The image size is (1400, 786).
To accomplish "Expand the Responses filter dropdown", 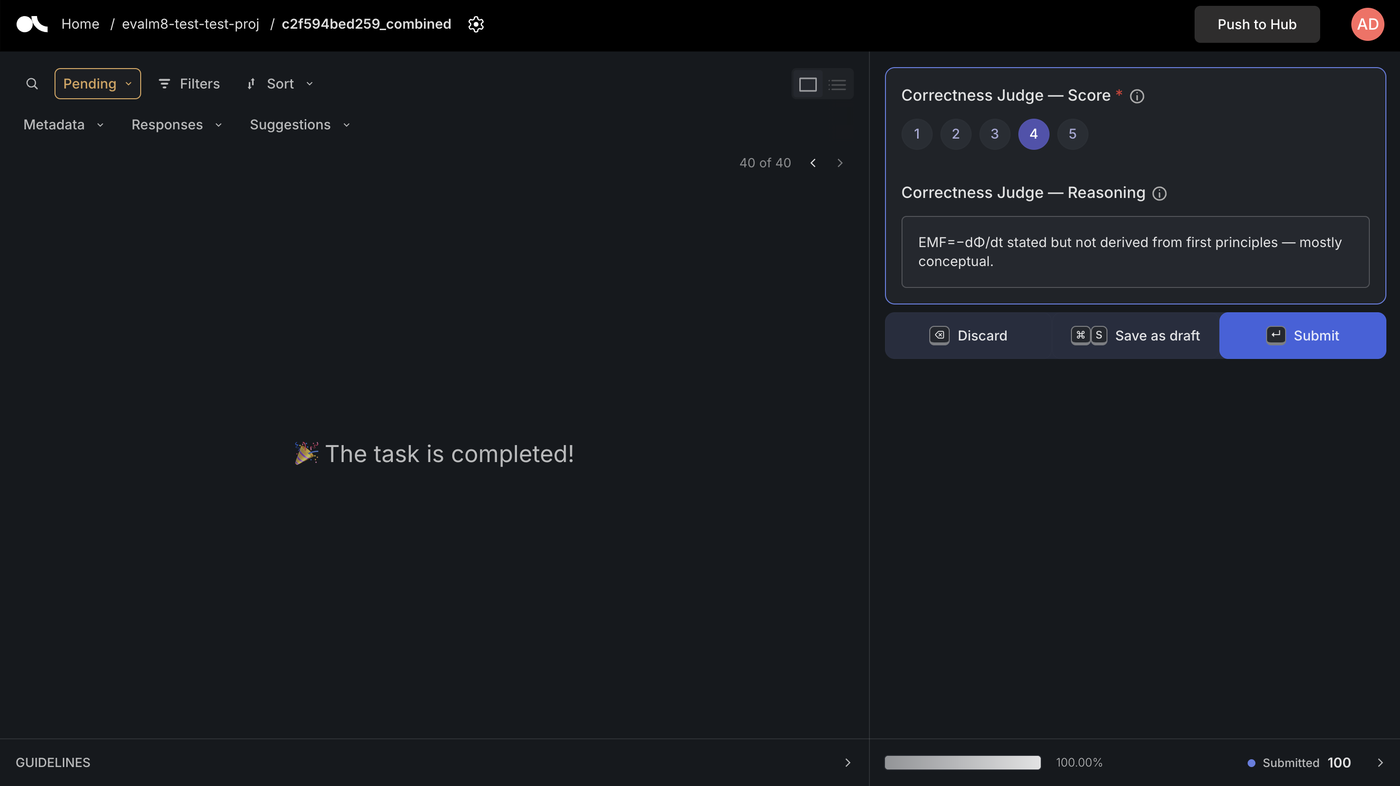I will click(177, 125).
